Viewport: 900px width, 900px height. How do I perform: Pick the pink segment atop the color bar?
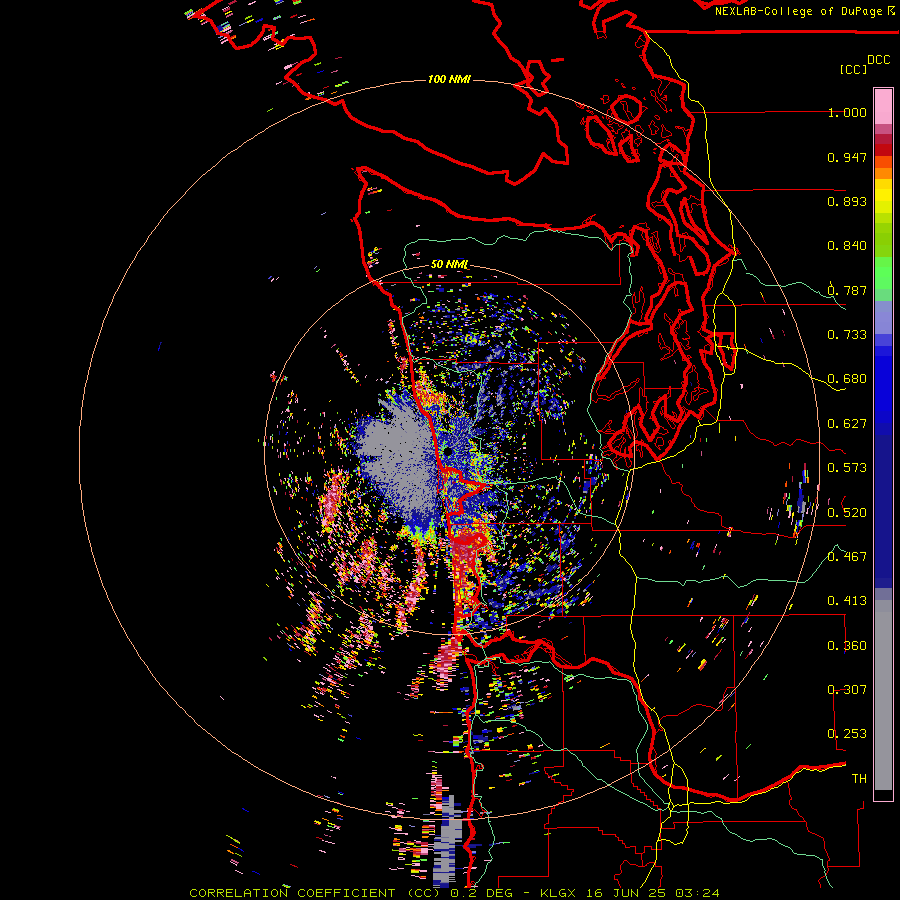coord(883,106)
